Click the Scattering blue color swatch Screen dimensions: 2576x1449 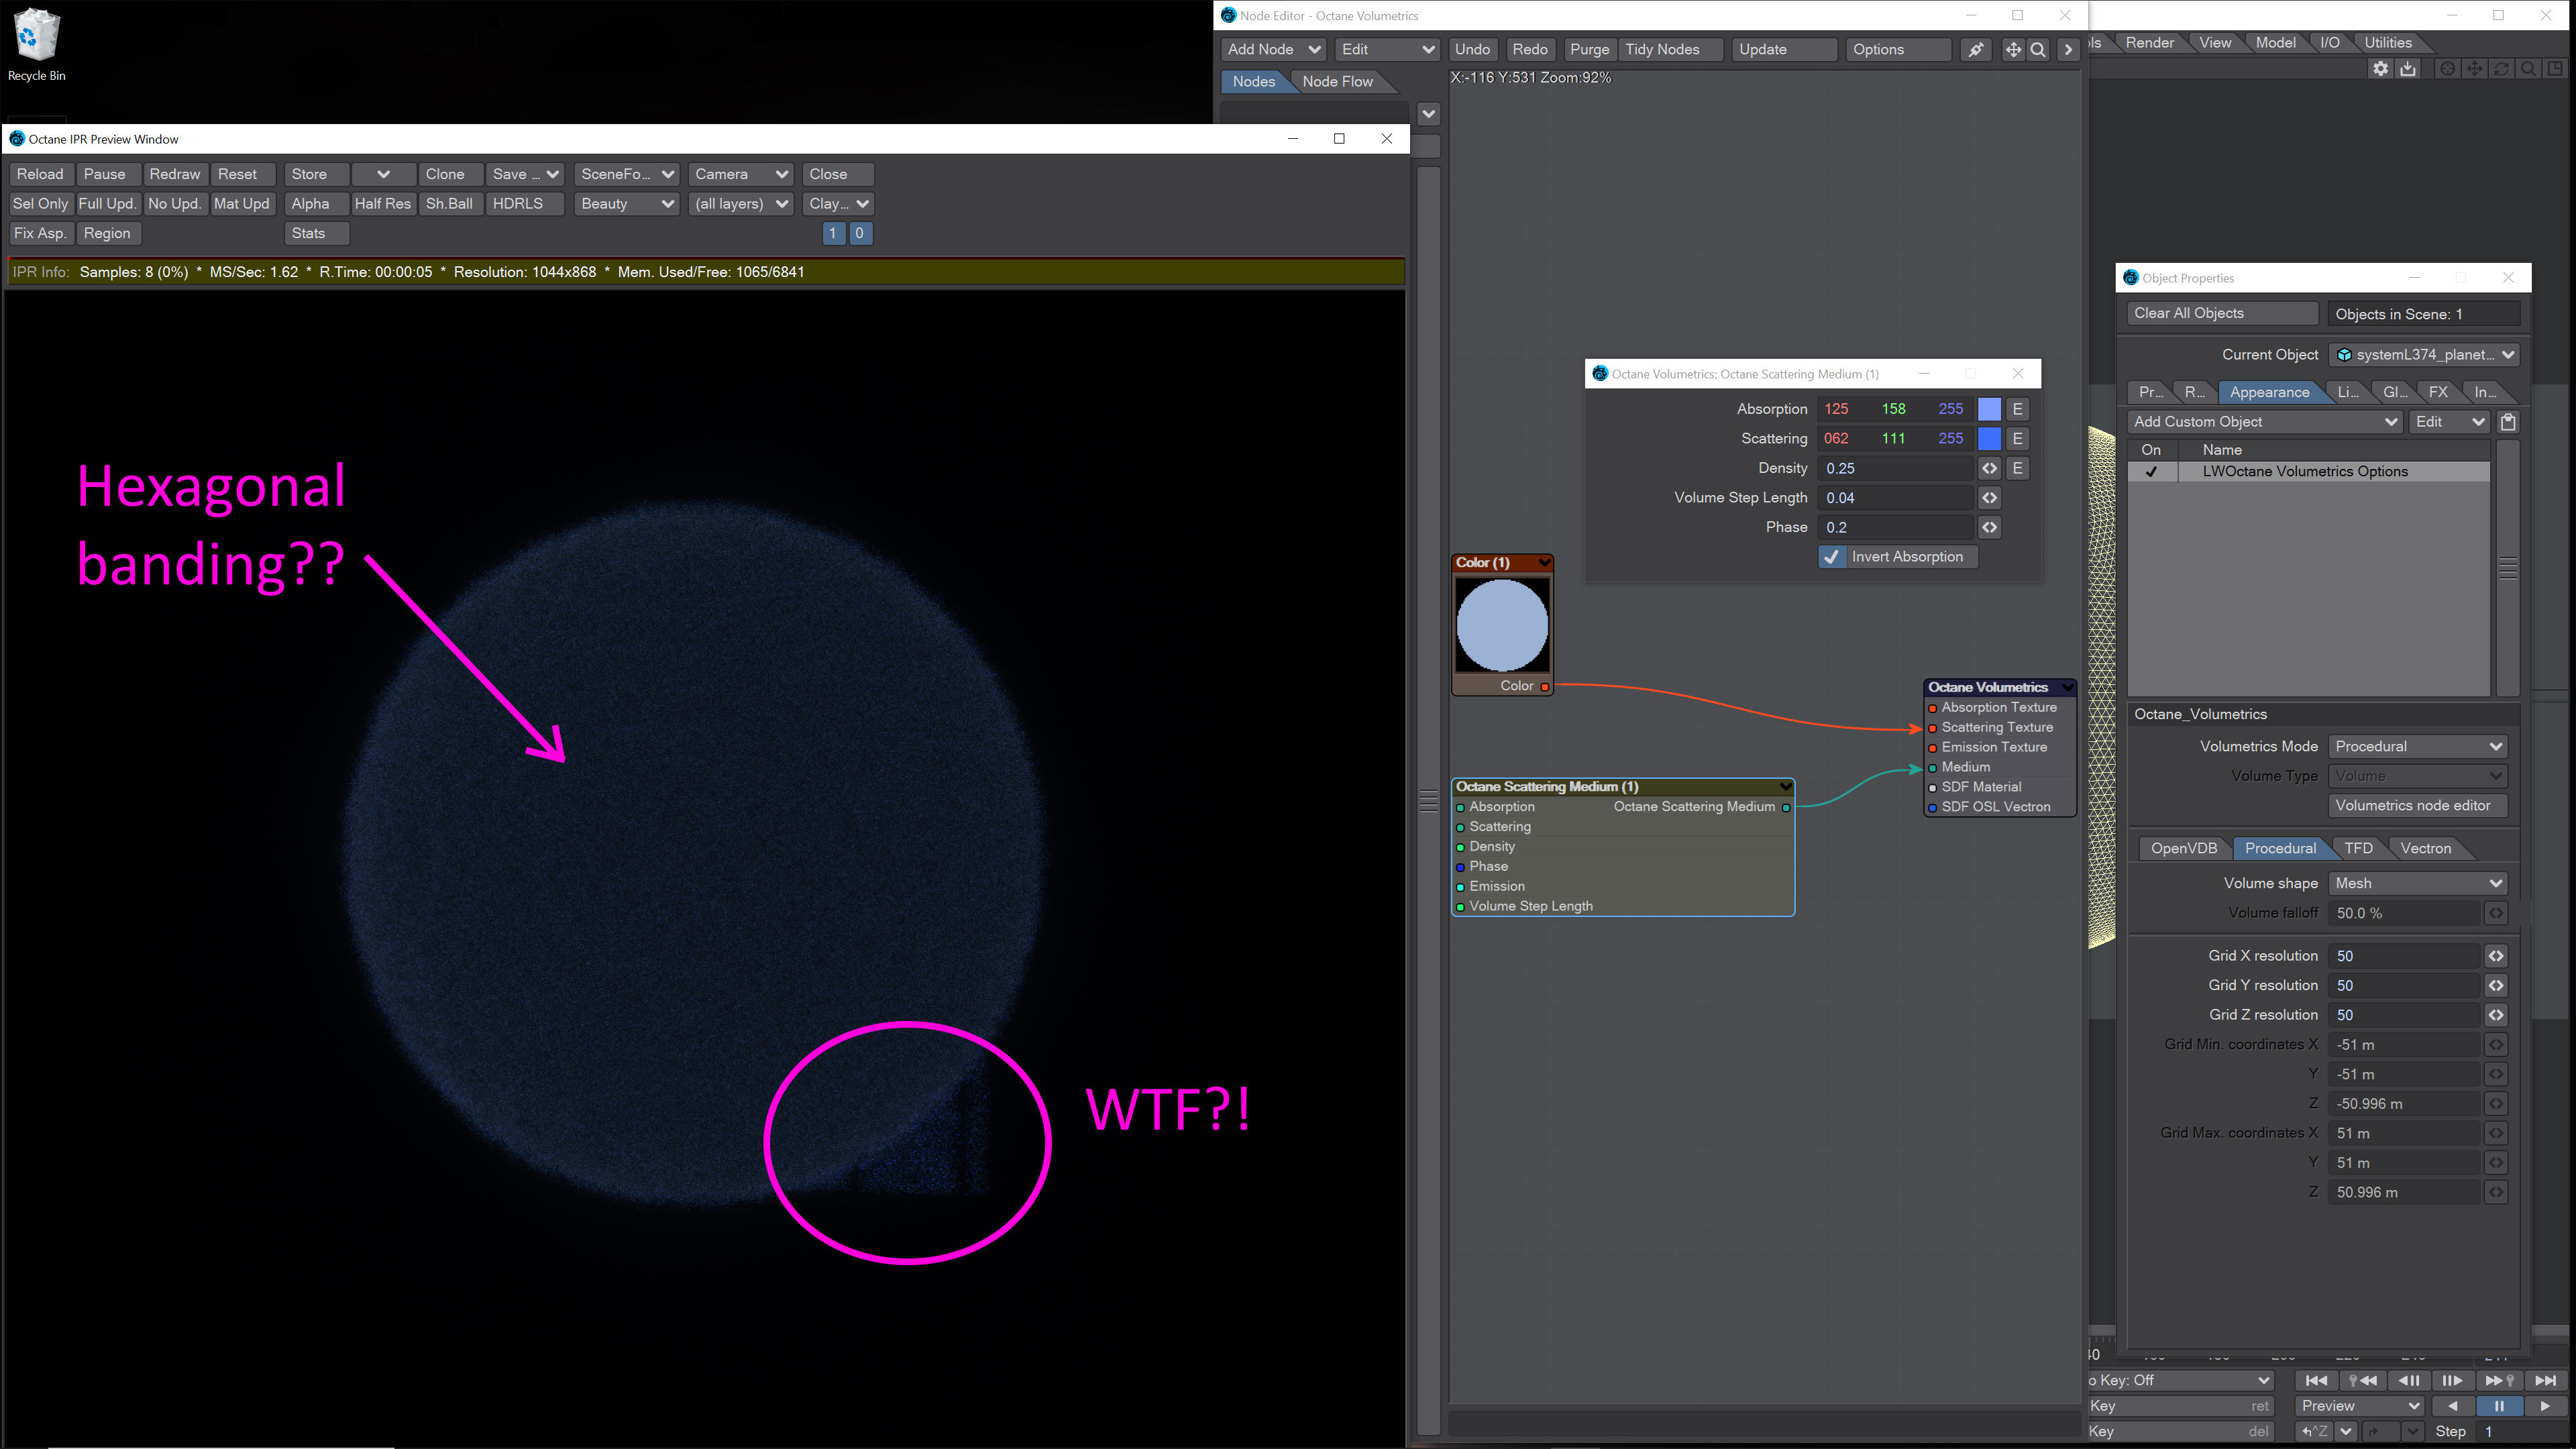pos(1989,439)
